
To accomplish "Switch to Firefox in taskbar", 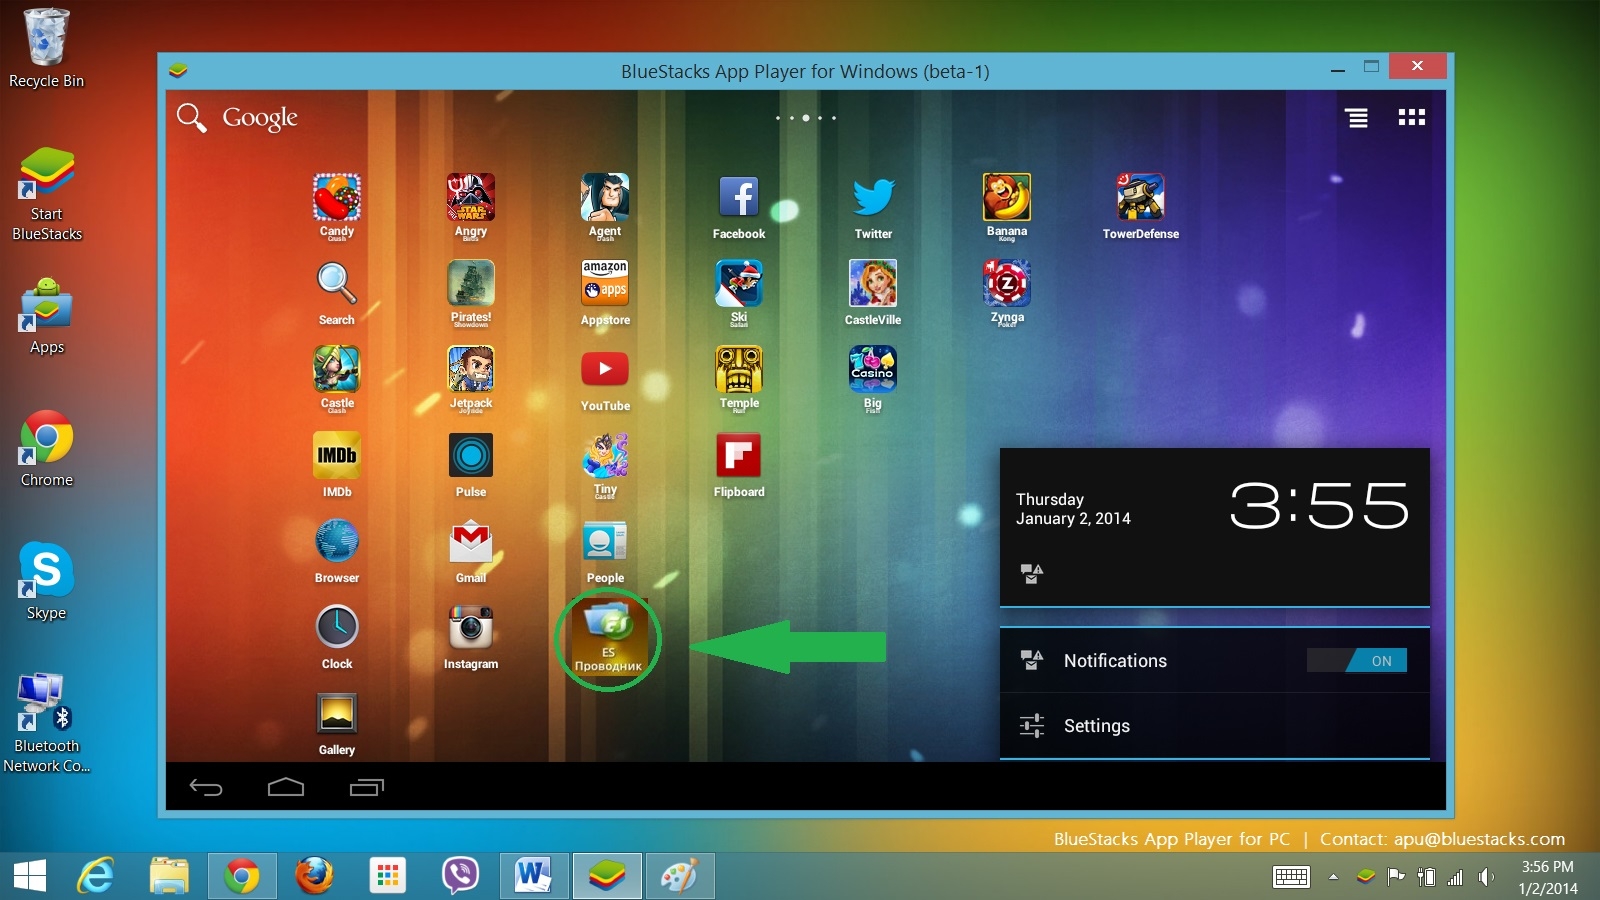I will [315, 877].
